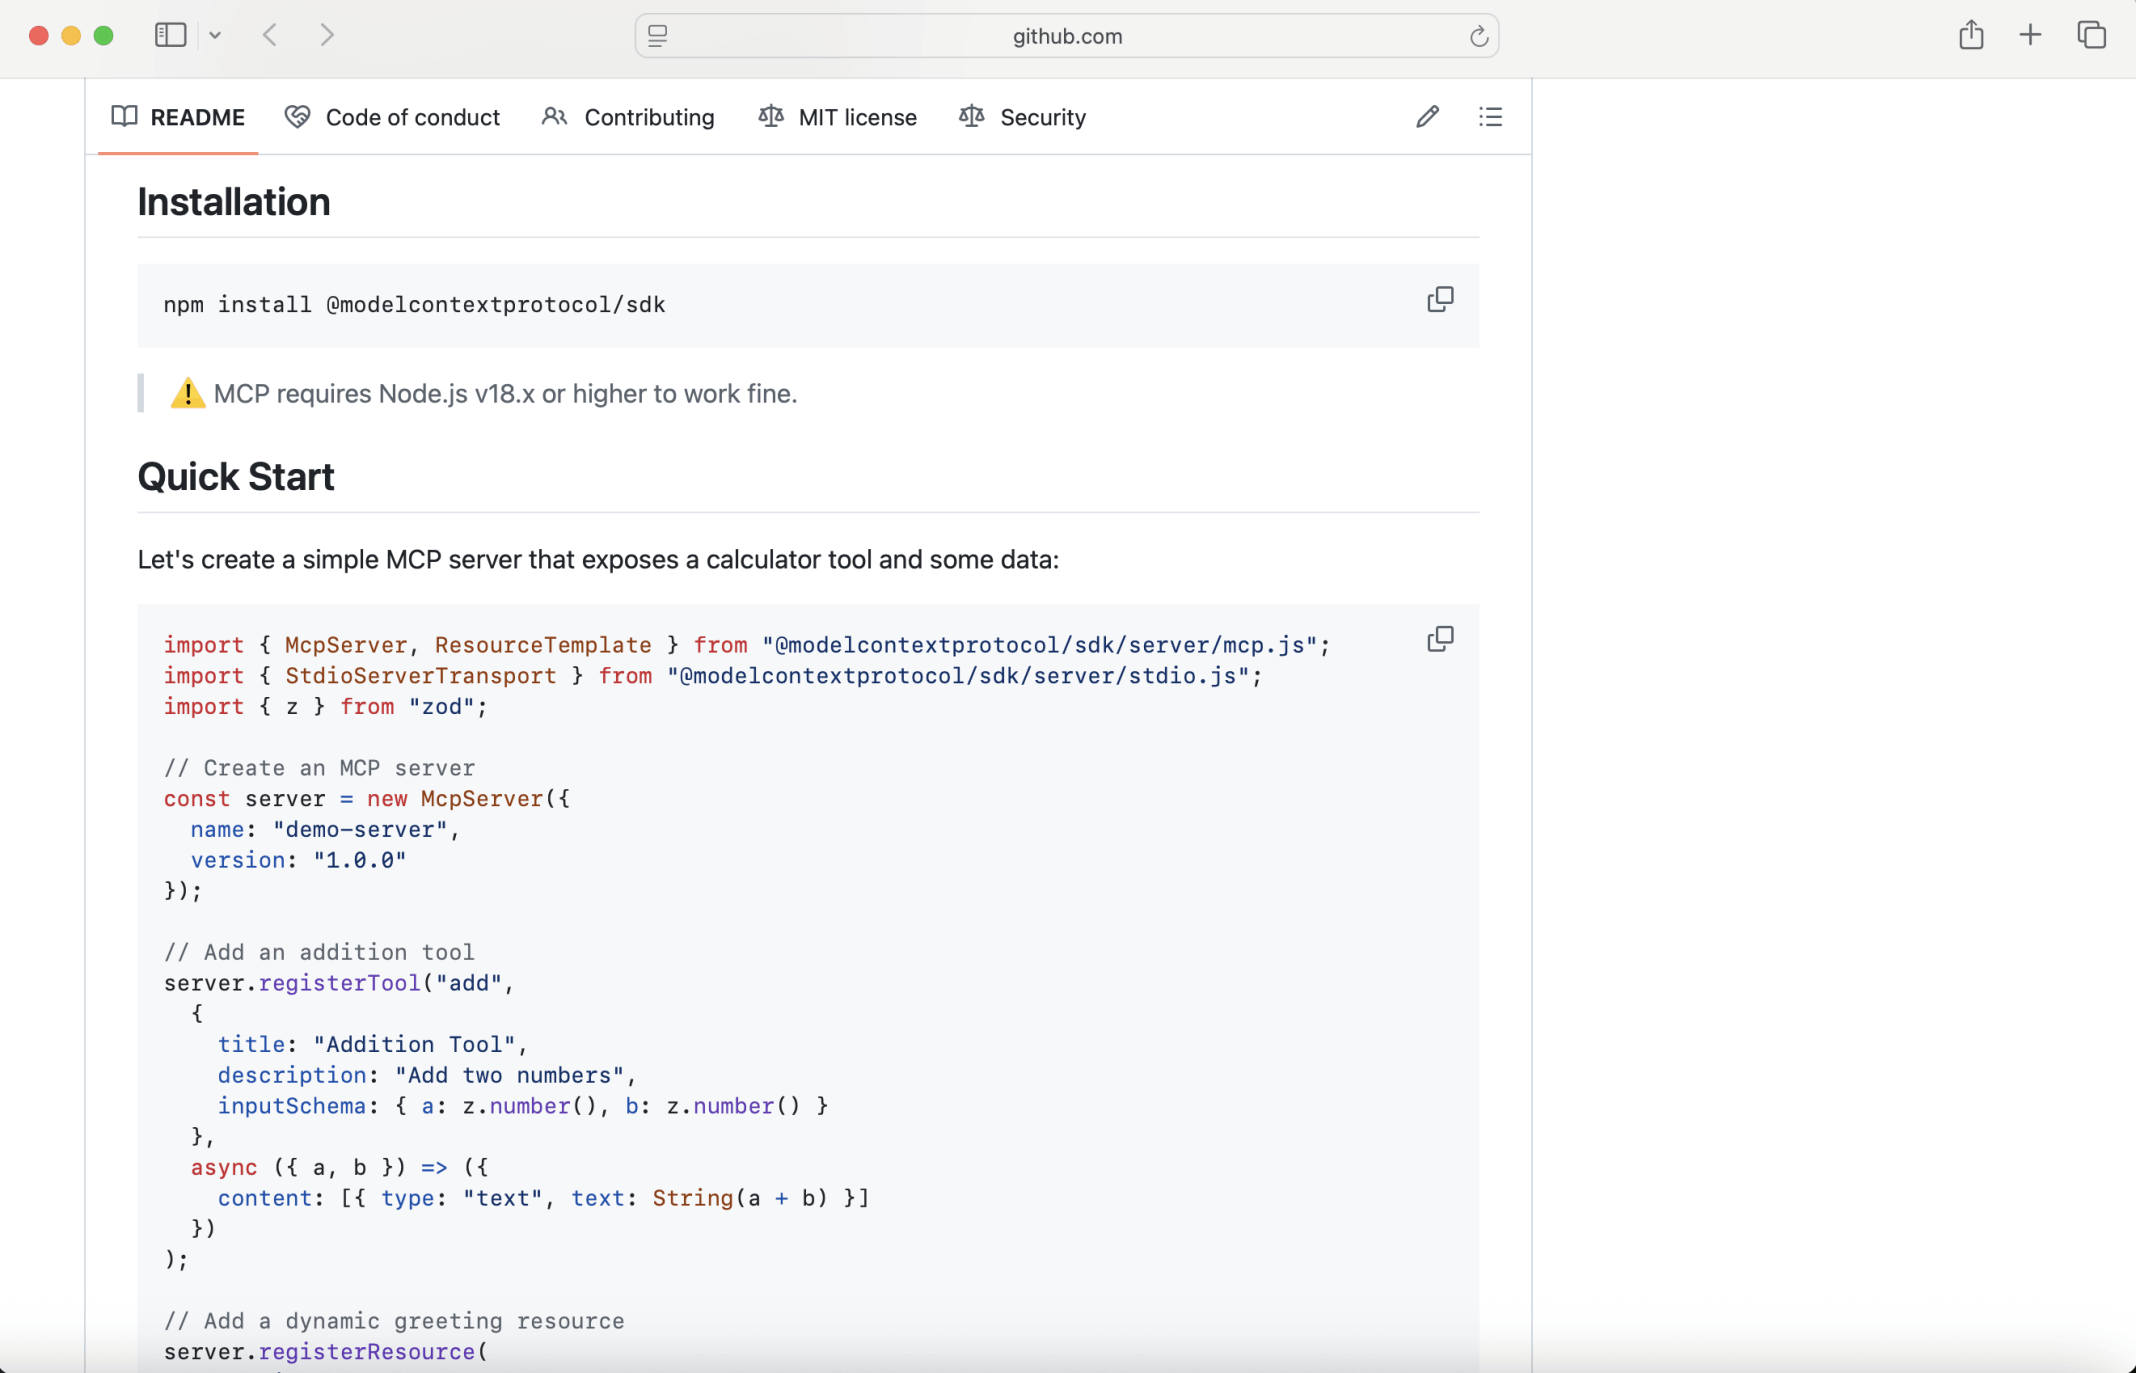Open the Code of conduct tab
2136x1373 pixels.
[392, 117]
